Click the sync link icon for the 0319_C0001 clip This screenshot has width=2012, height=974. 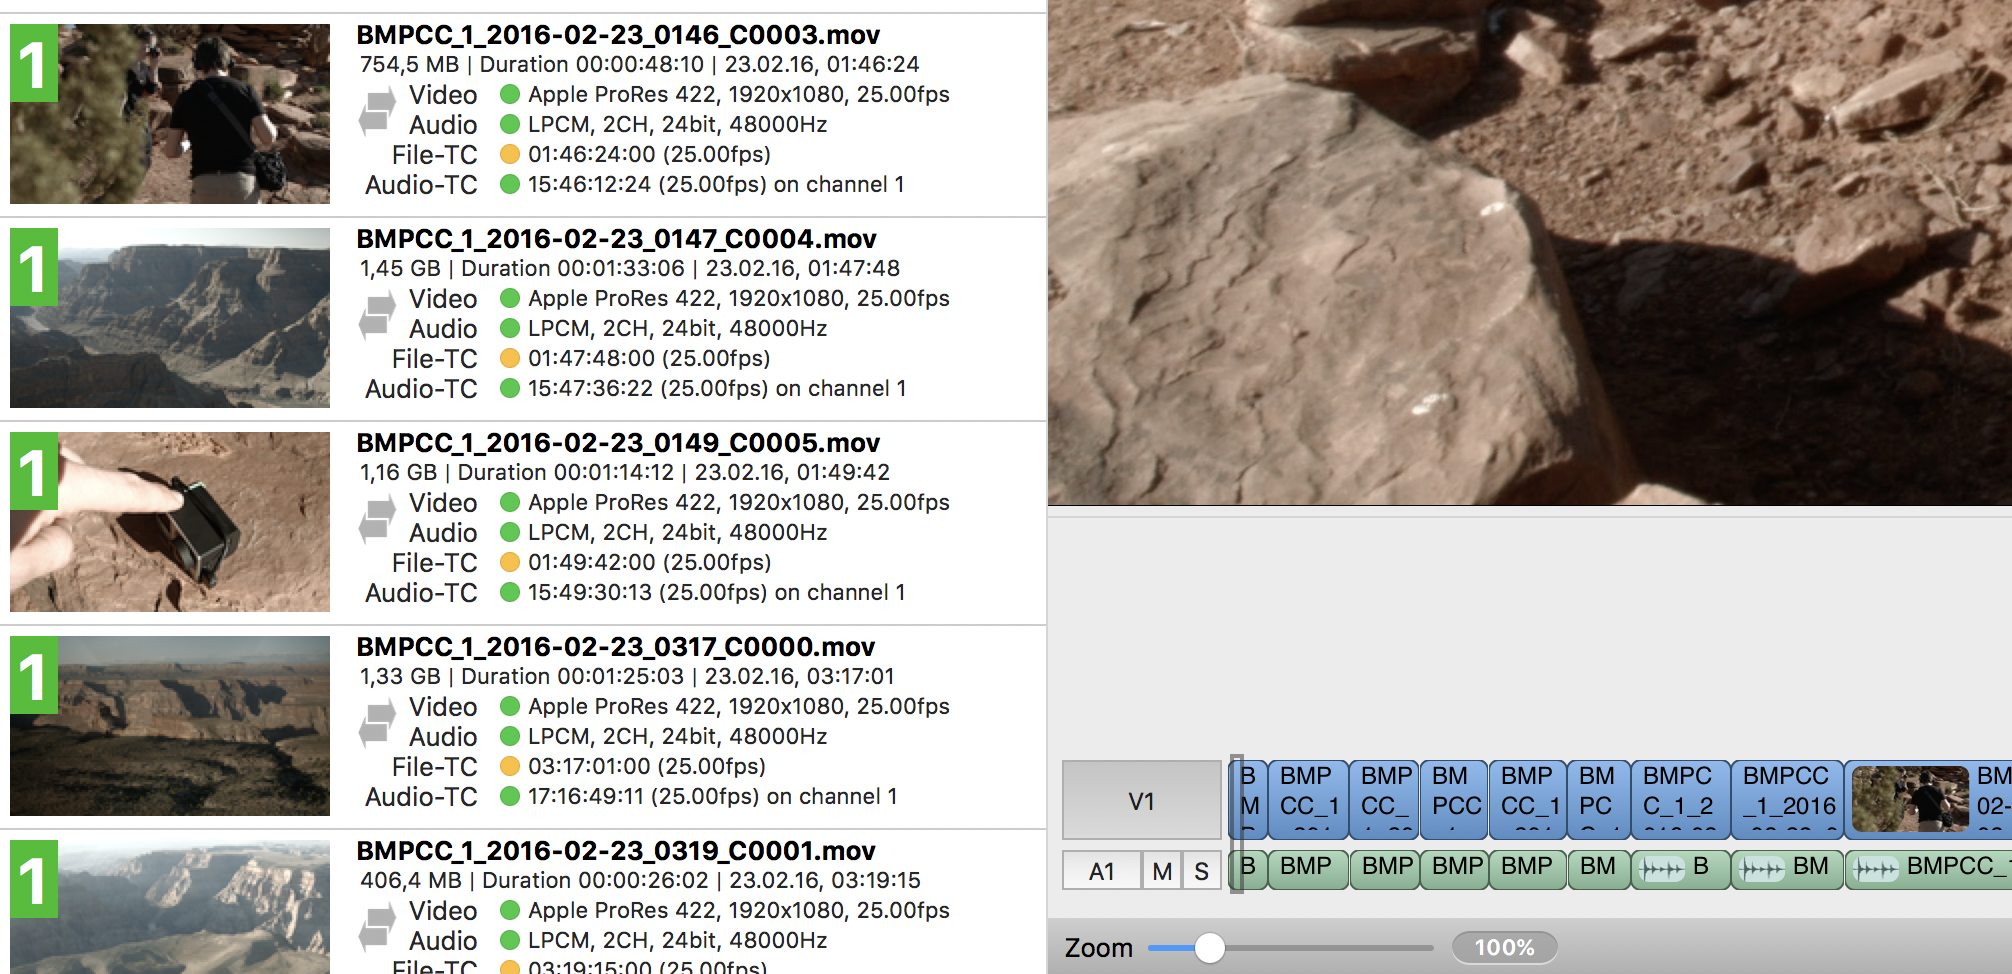377,926
